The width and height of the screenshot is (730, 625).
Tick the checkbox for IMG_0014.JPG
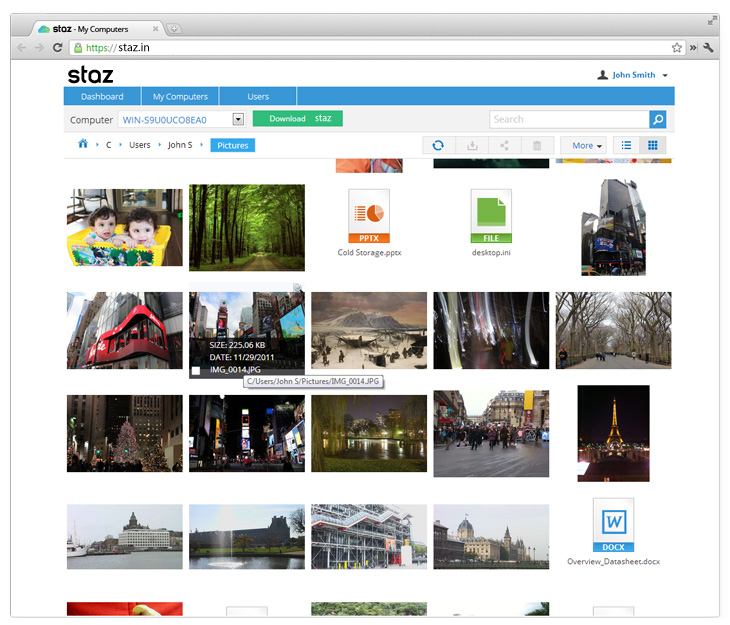tap(196, 371)
